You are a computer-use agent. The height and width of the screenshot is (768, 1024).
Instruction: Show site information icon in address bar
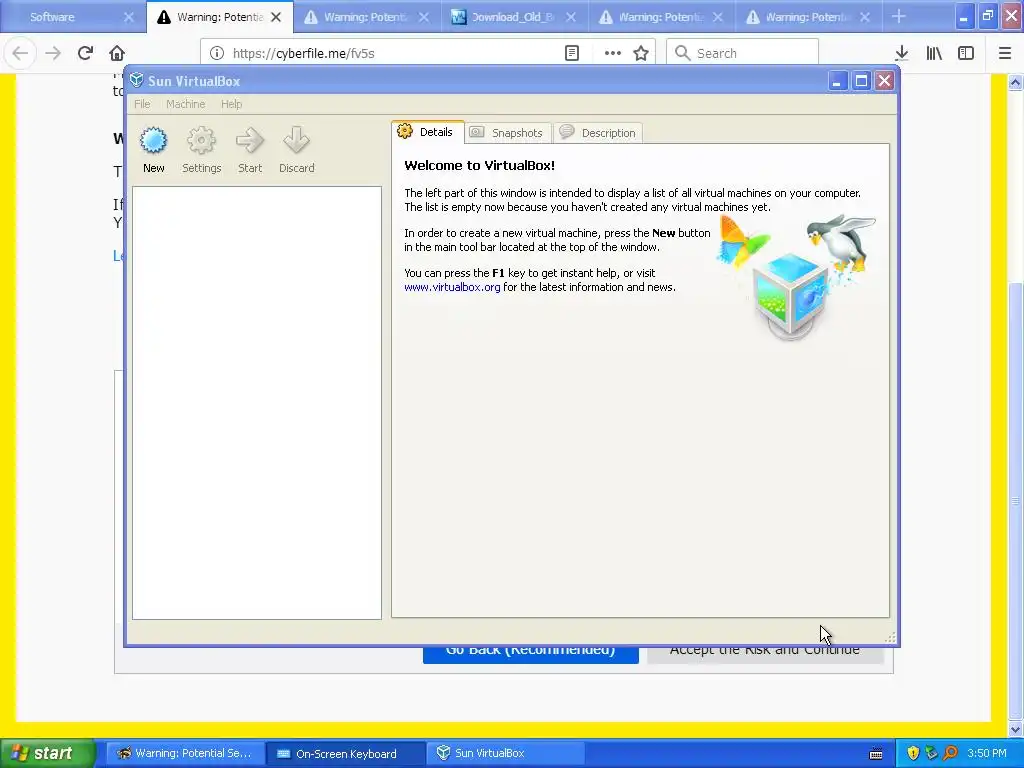[x=217, y=53]
